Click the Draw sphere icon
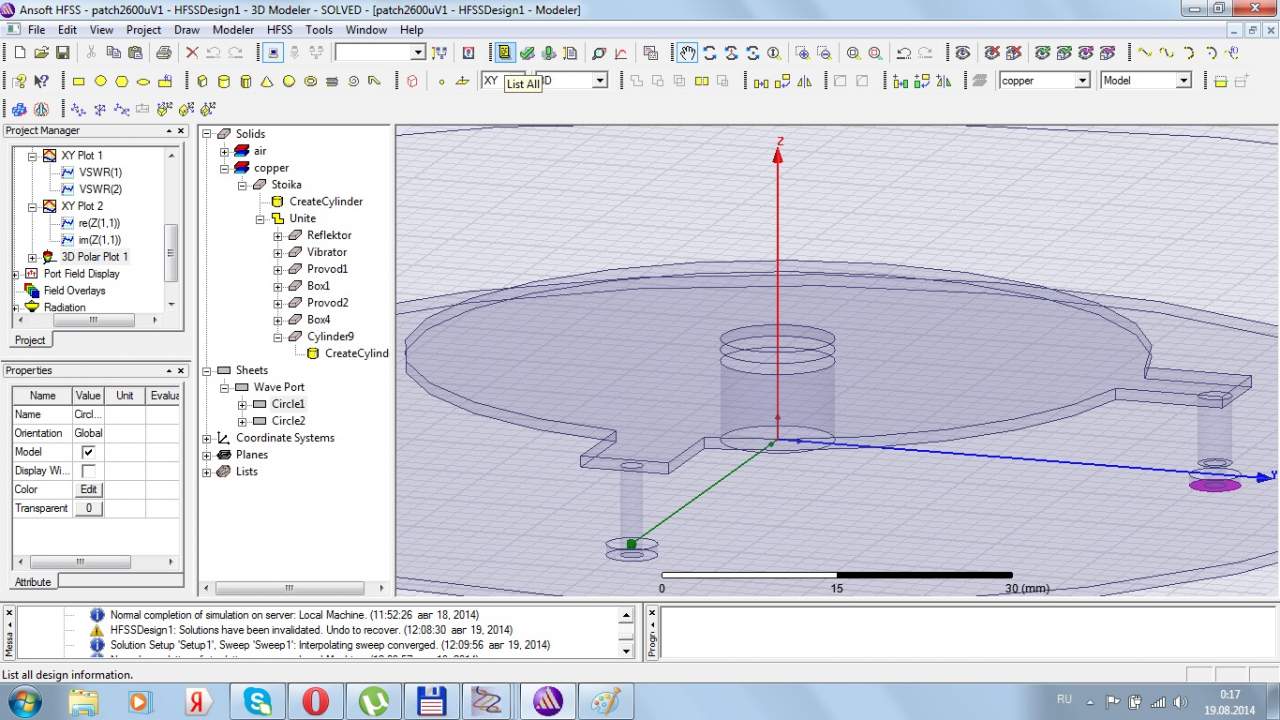 coord(289,81)
